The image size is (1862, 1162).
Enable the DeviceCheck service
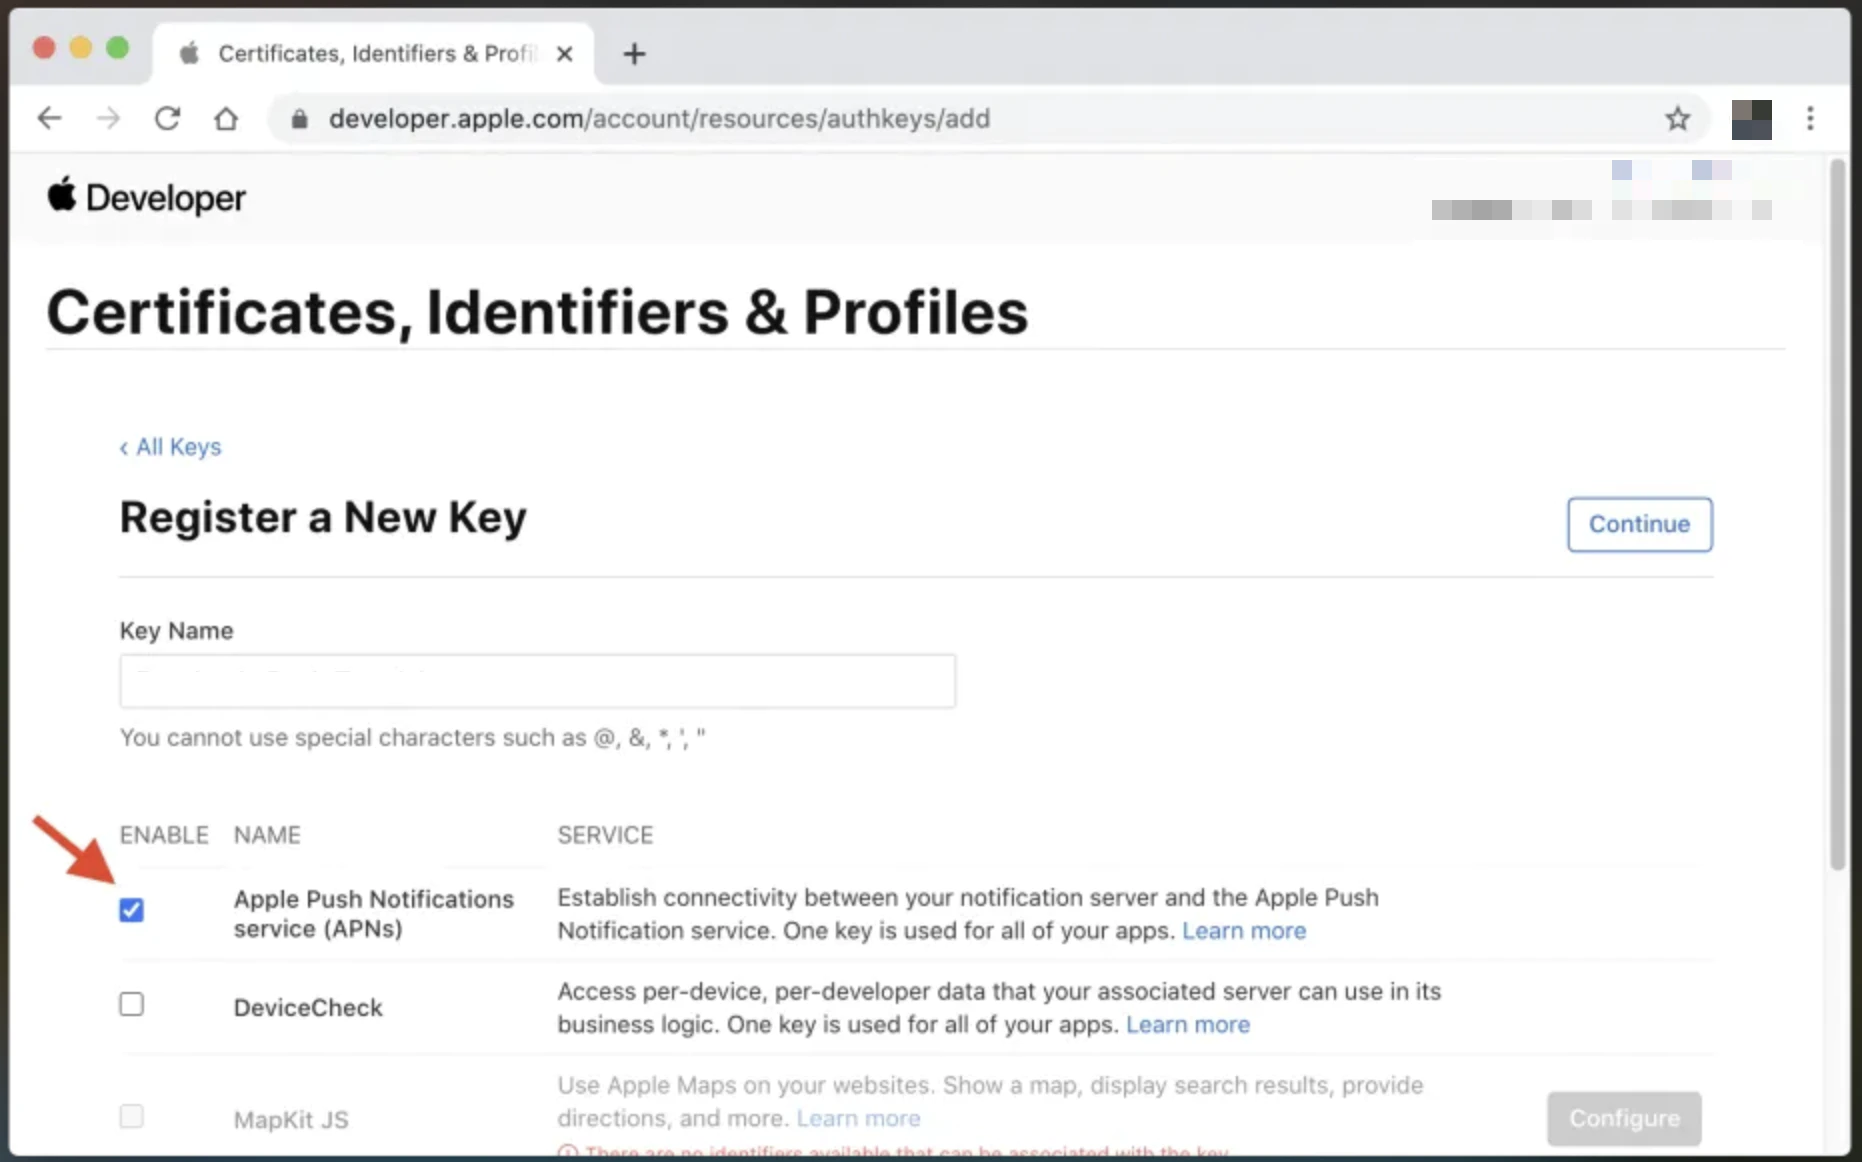131,1004
